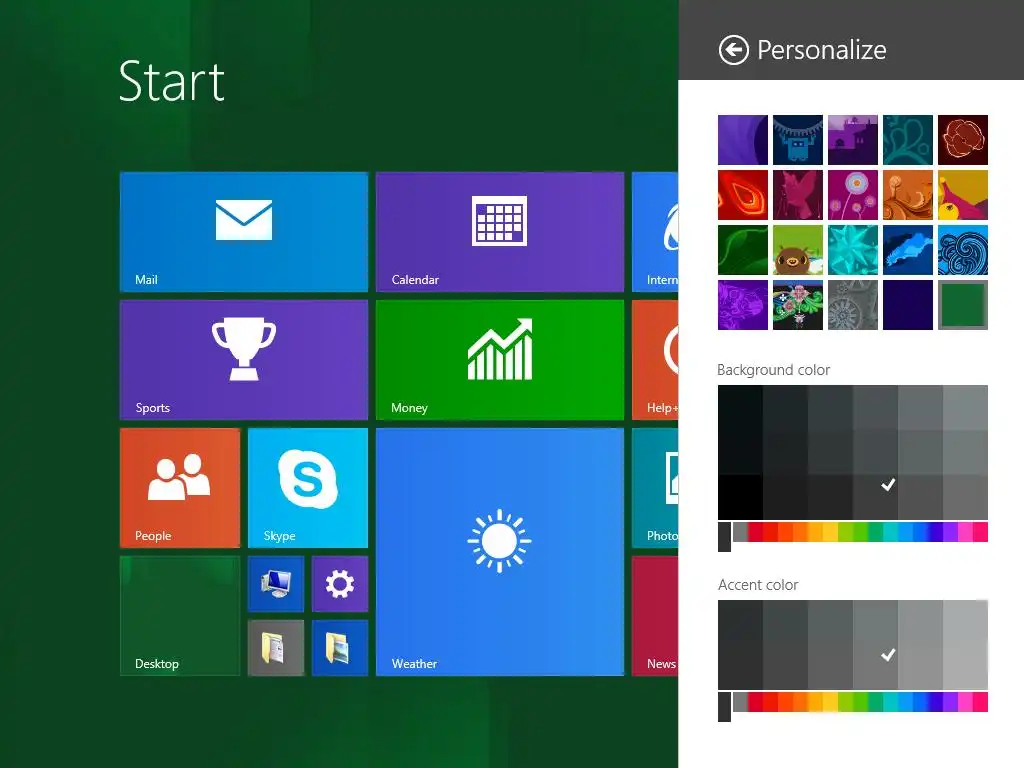
Task: Open the PC settings gear tile
Action: pos(340,584)
